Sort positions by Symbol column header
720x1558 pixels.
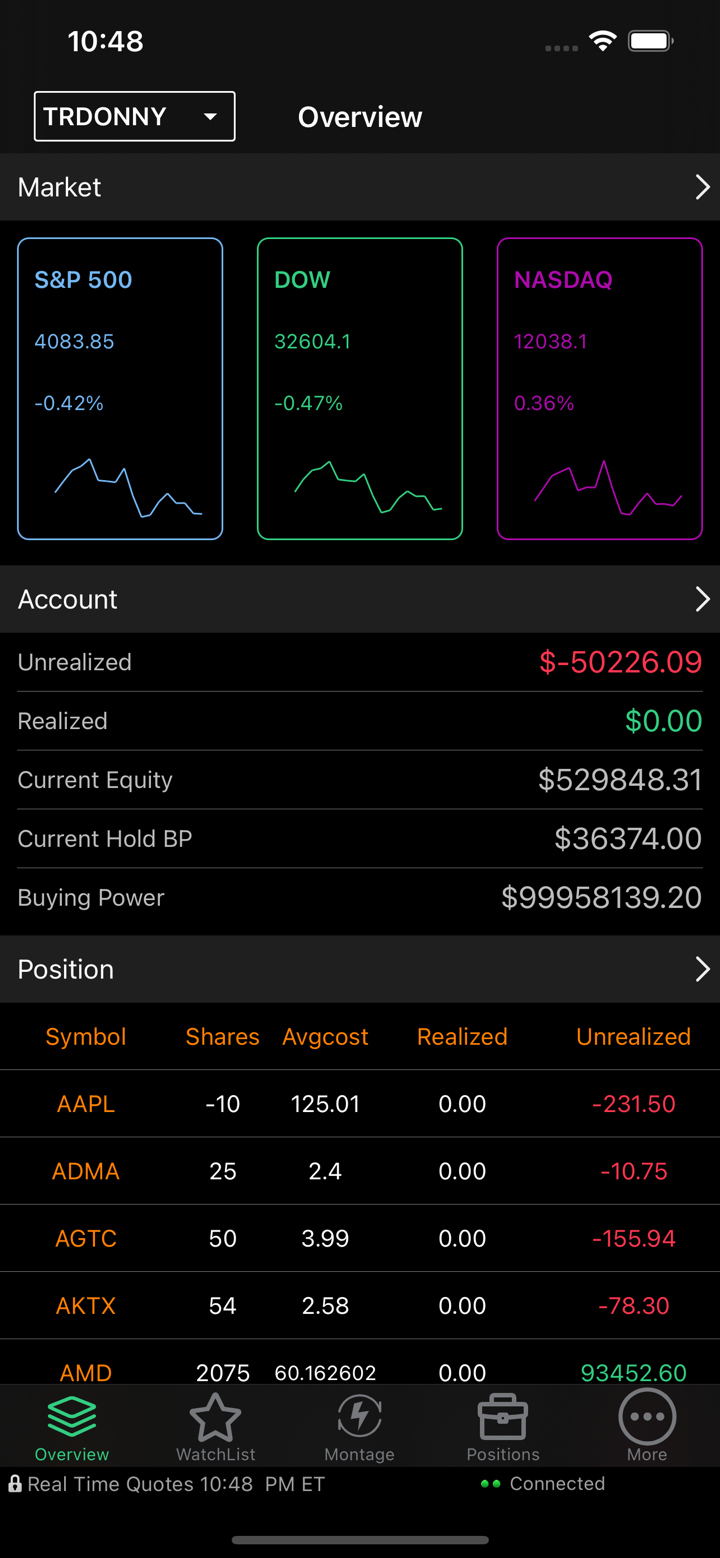click(x=86, y=1037)
